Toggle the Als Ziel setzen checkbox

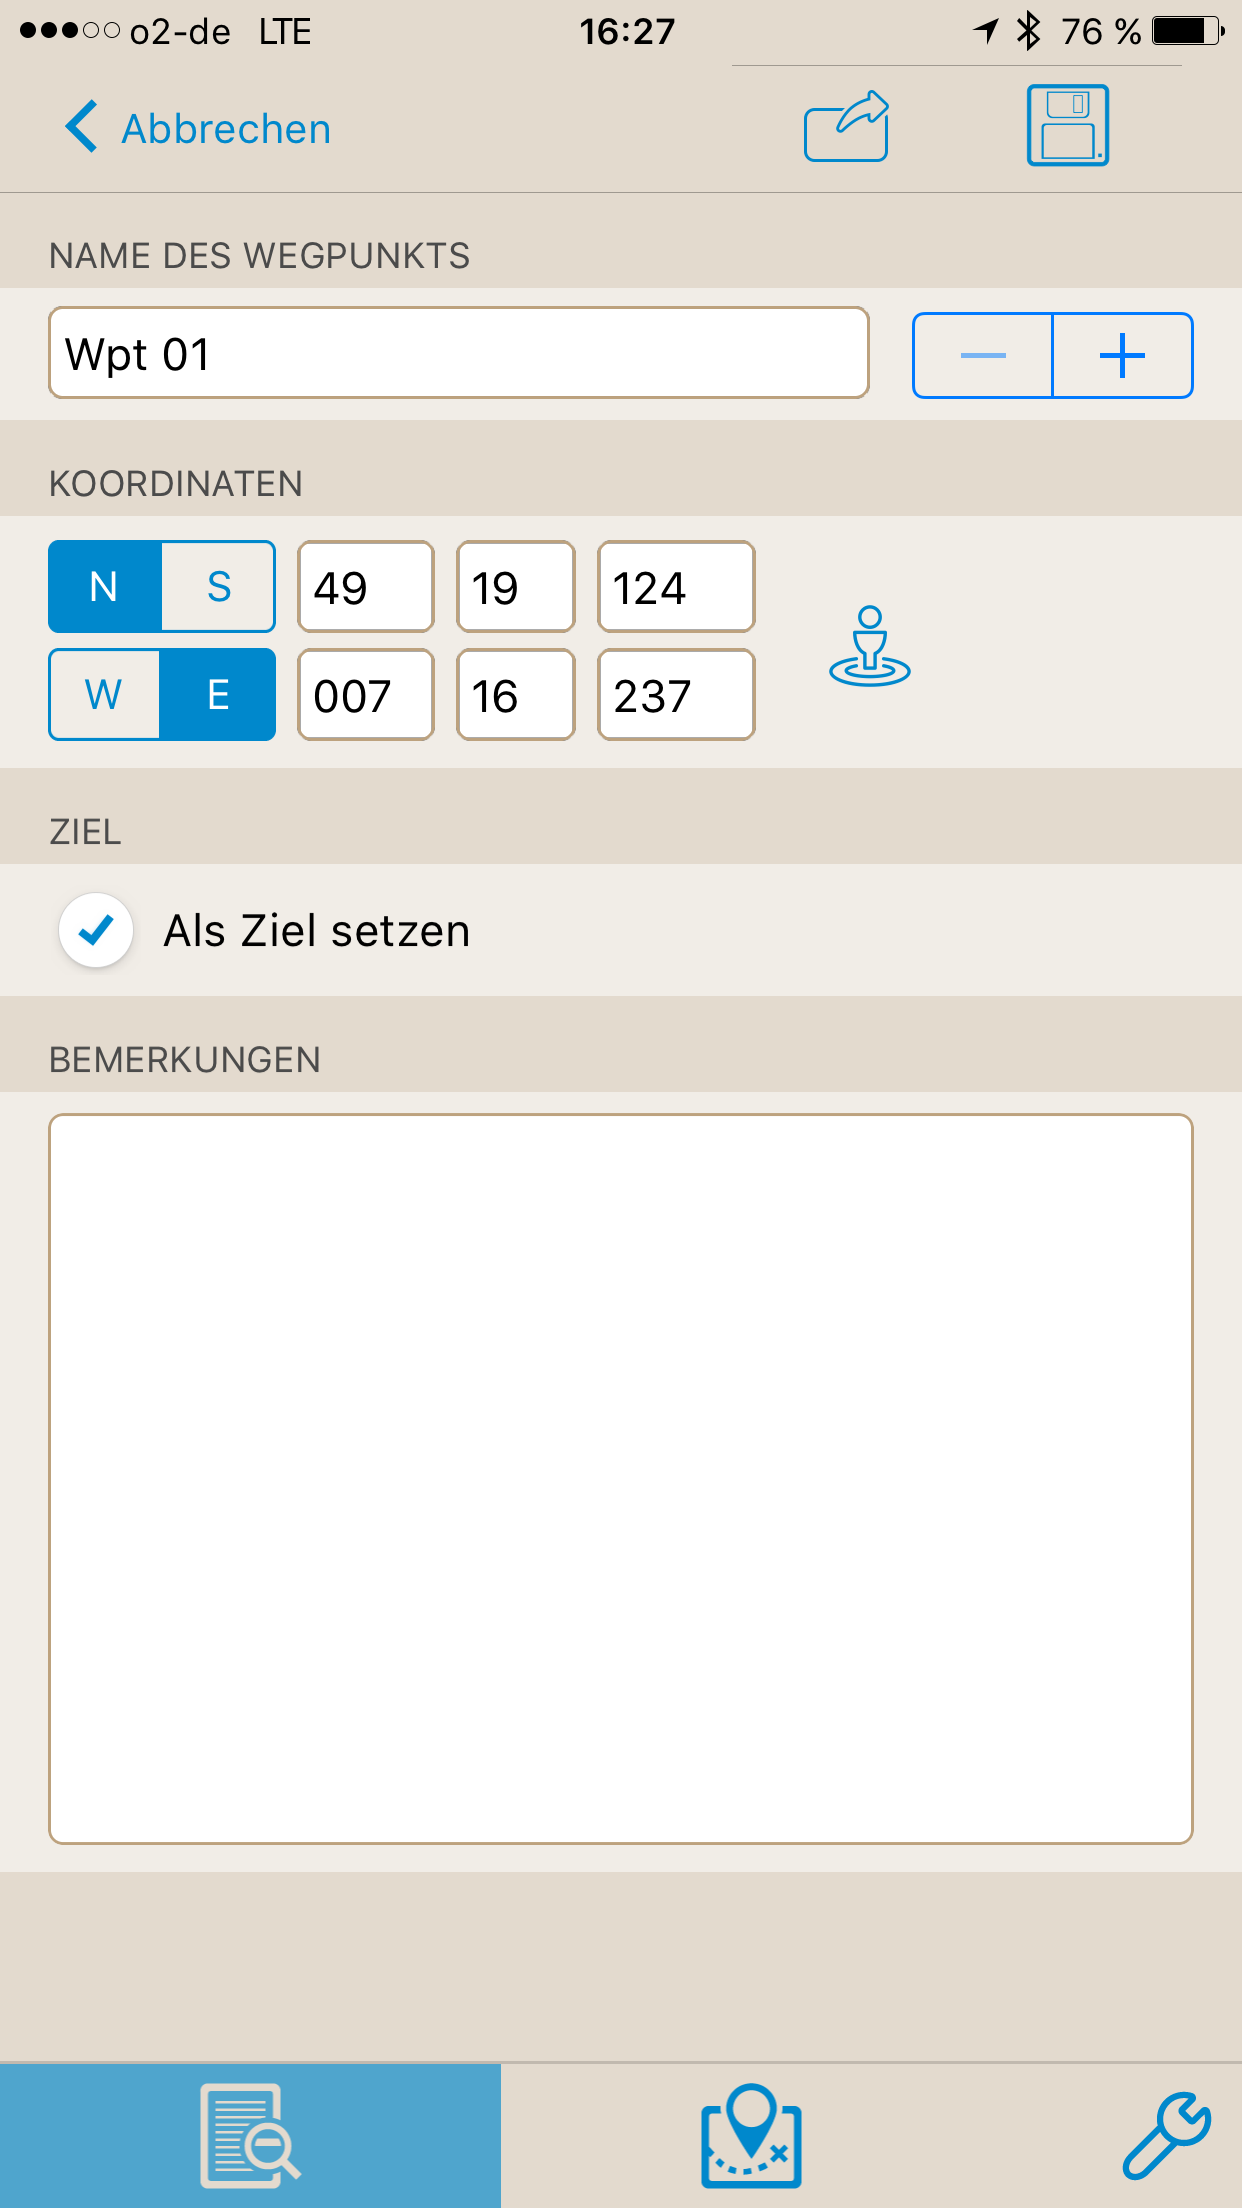point(96,931)
